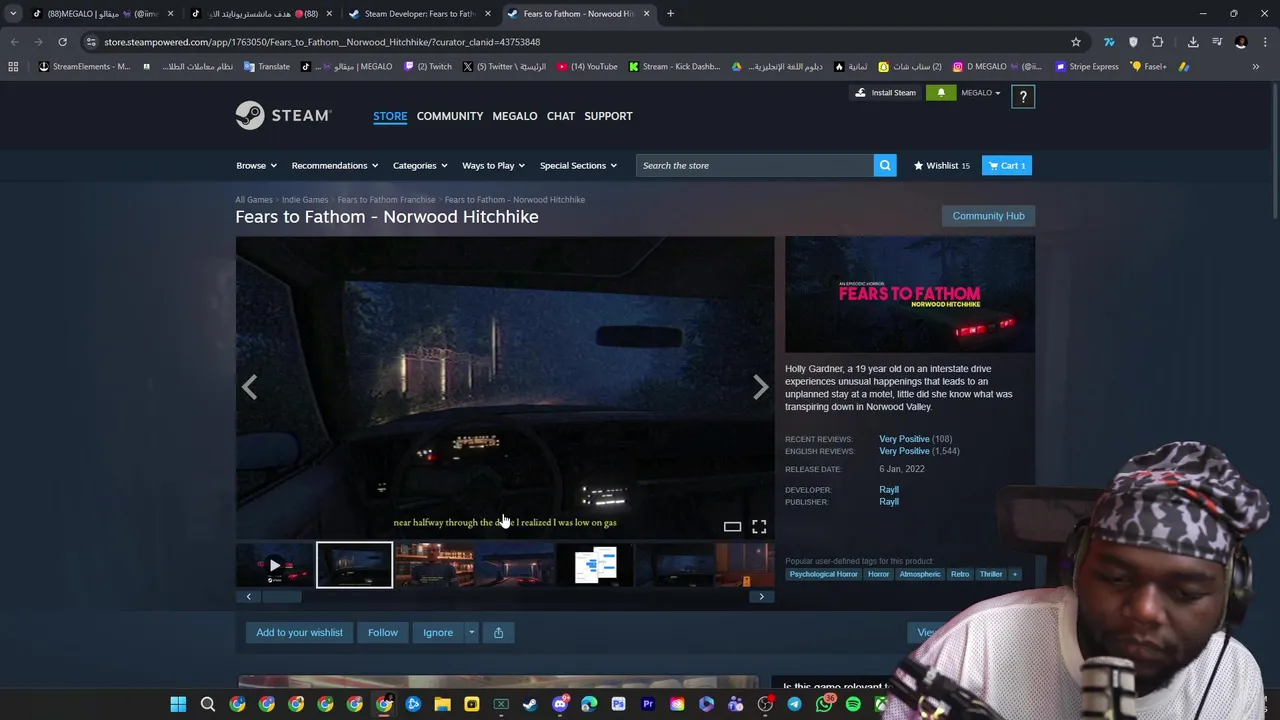1280x720 pixels.
Task: Show previous screenshot with left arrow on media
Action: point(249,387)
